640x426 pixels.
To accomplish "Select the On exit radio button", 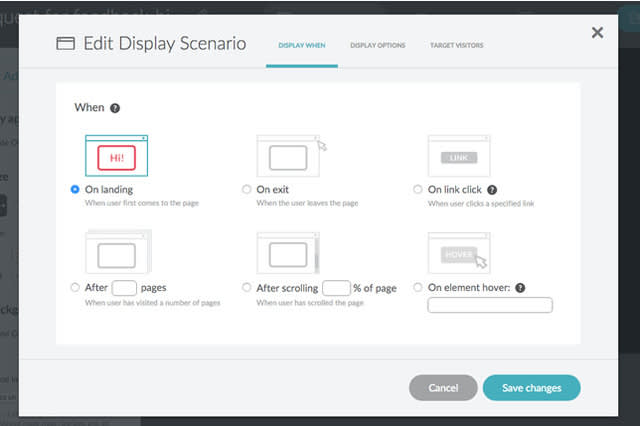I will tap(247, 189).
